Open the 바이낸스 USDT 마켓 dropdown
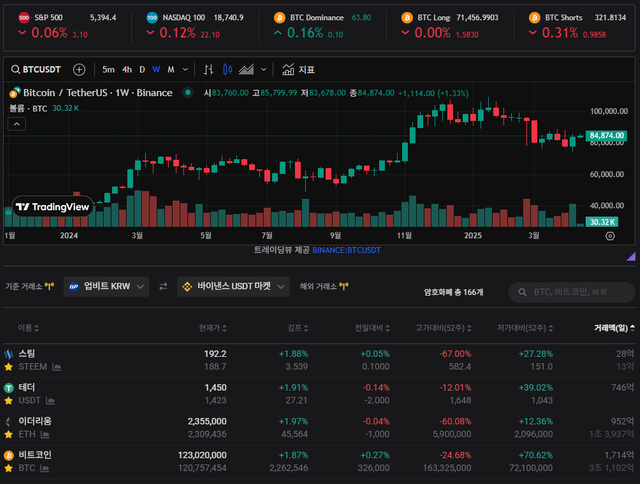The height and width of the screenshot is (484, 640). [233, 286]
